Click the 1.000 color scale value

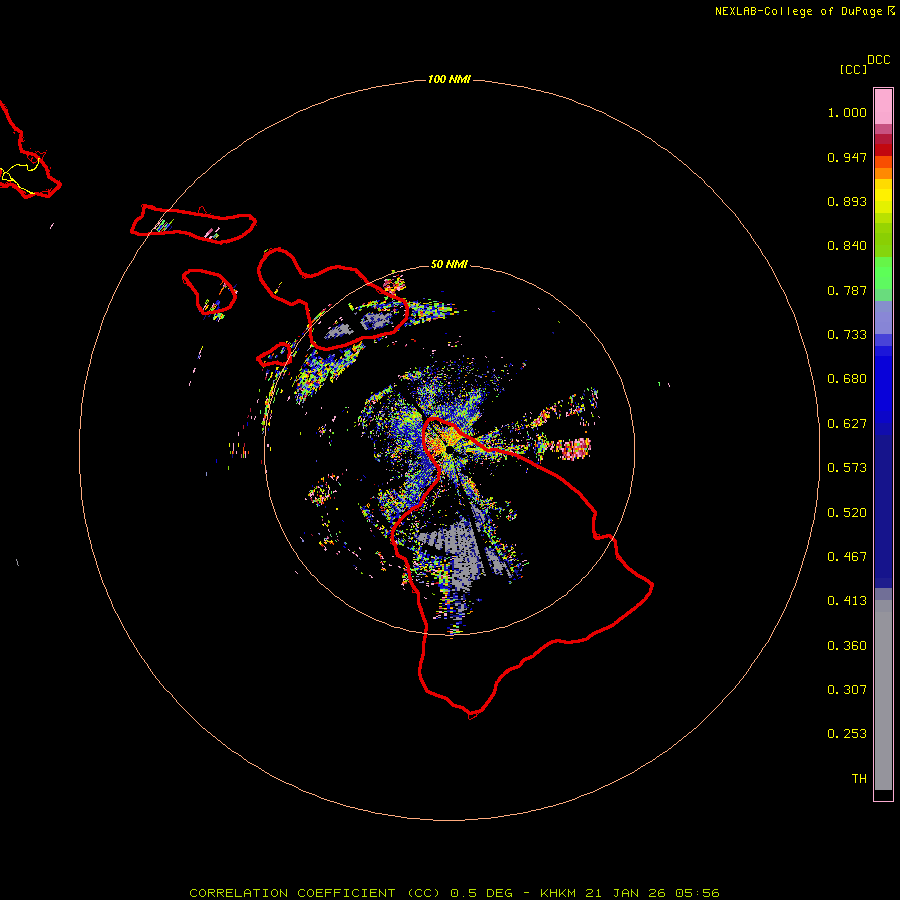(x=847, y=112)
